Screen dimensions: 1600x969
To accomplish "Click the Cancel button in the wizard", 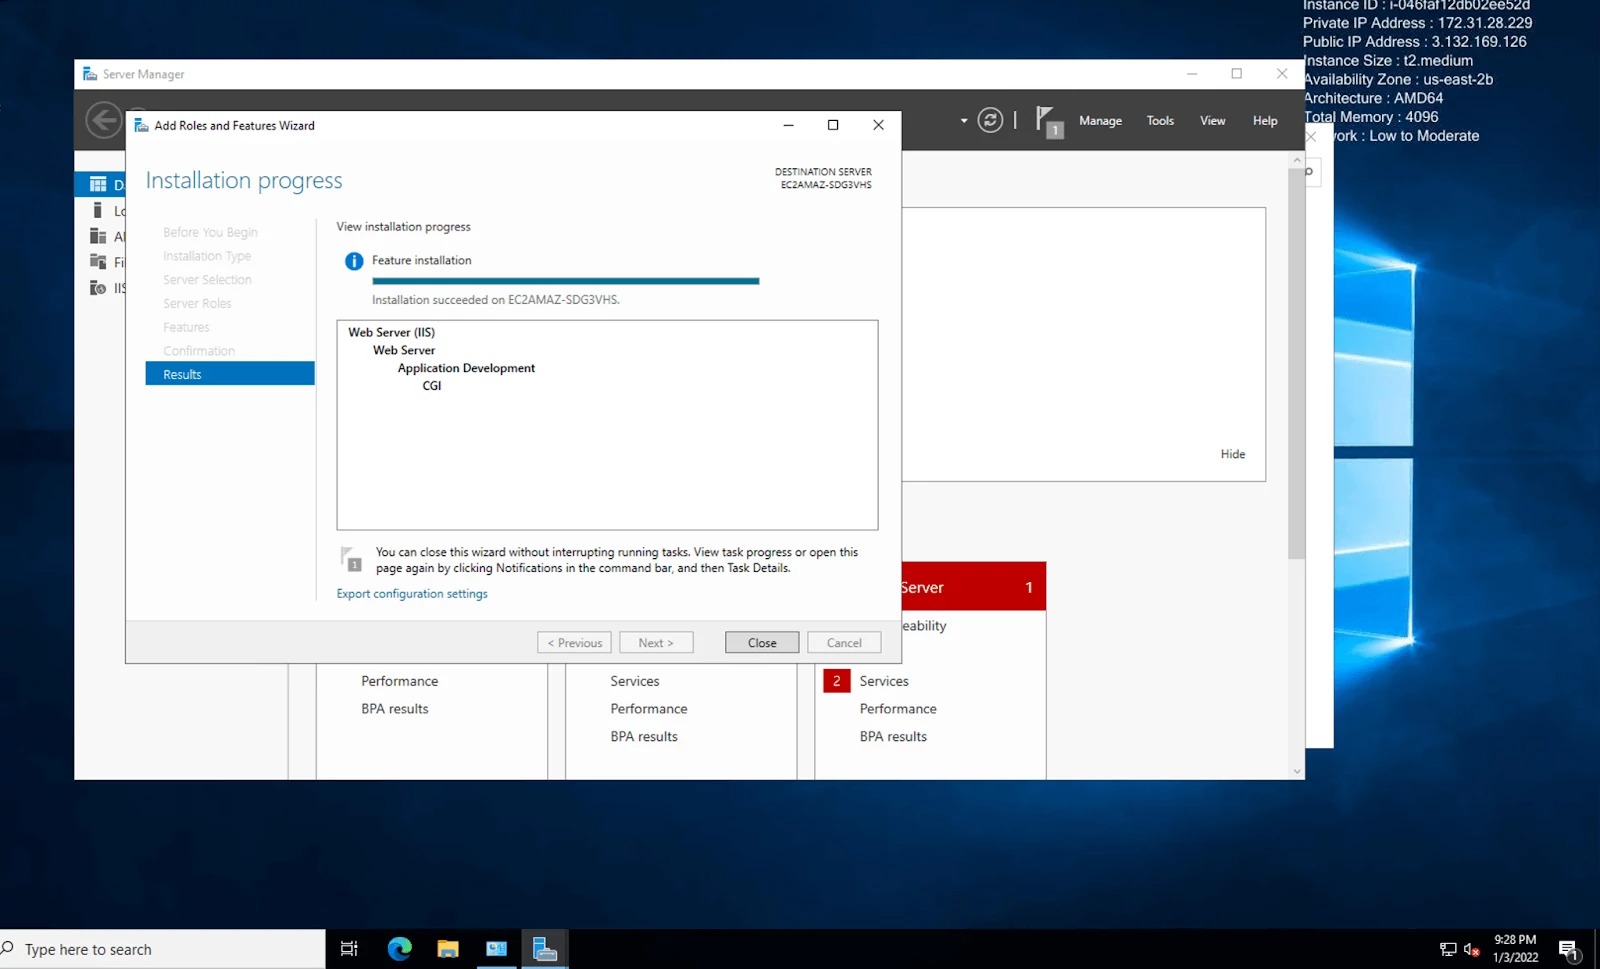I will click(x=844, y=643).
